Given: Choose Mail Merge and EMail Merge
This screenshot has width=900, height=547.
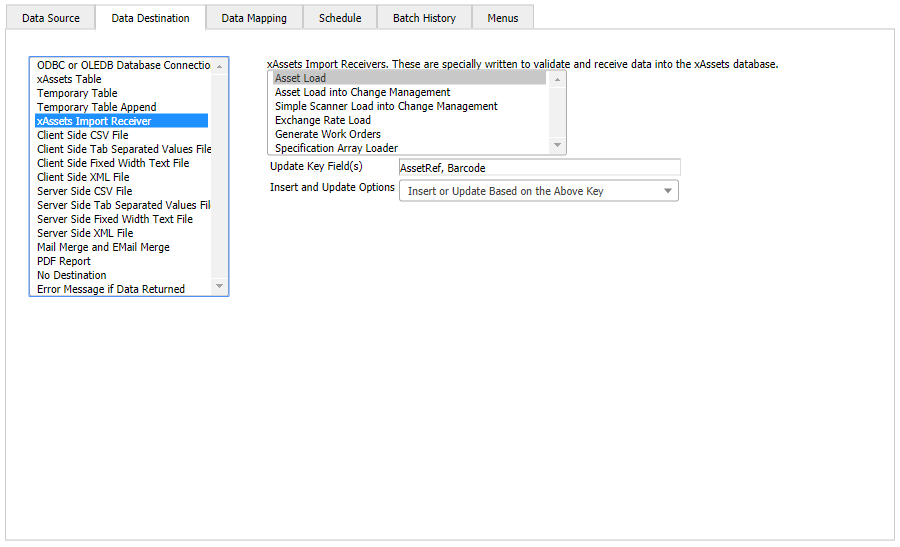Looking at the screenshot, I should click(123, 247).
